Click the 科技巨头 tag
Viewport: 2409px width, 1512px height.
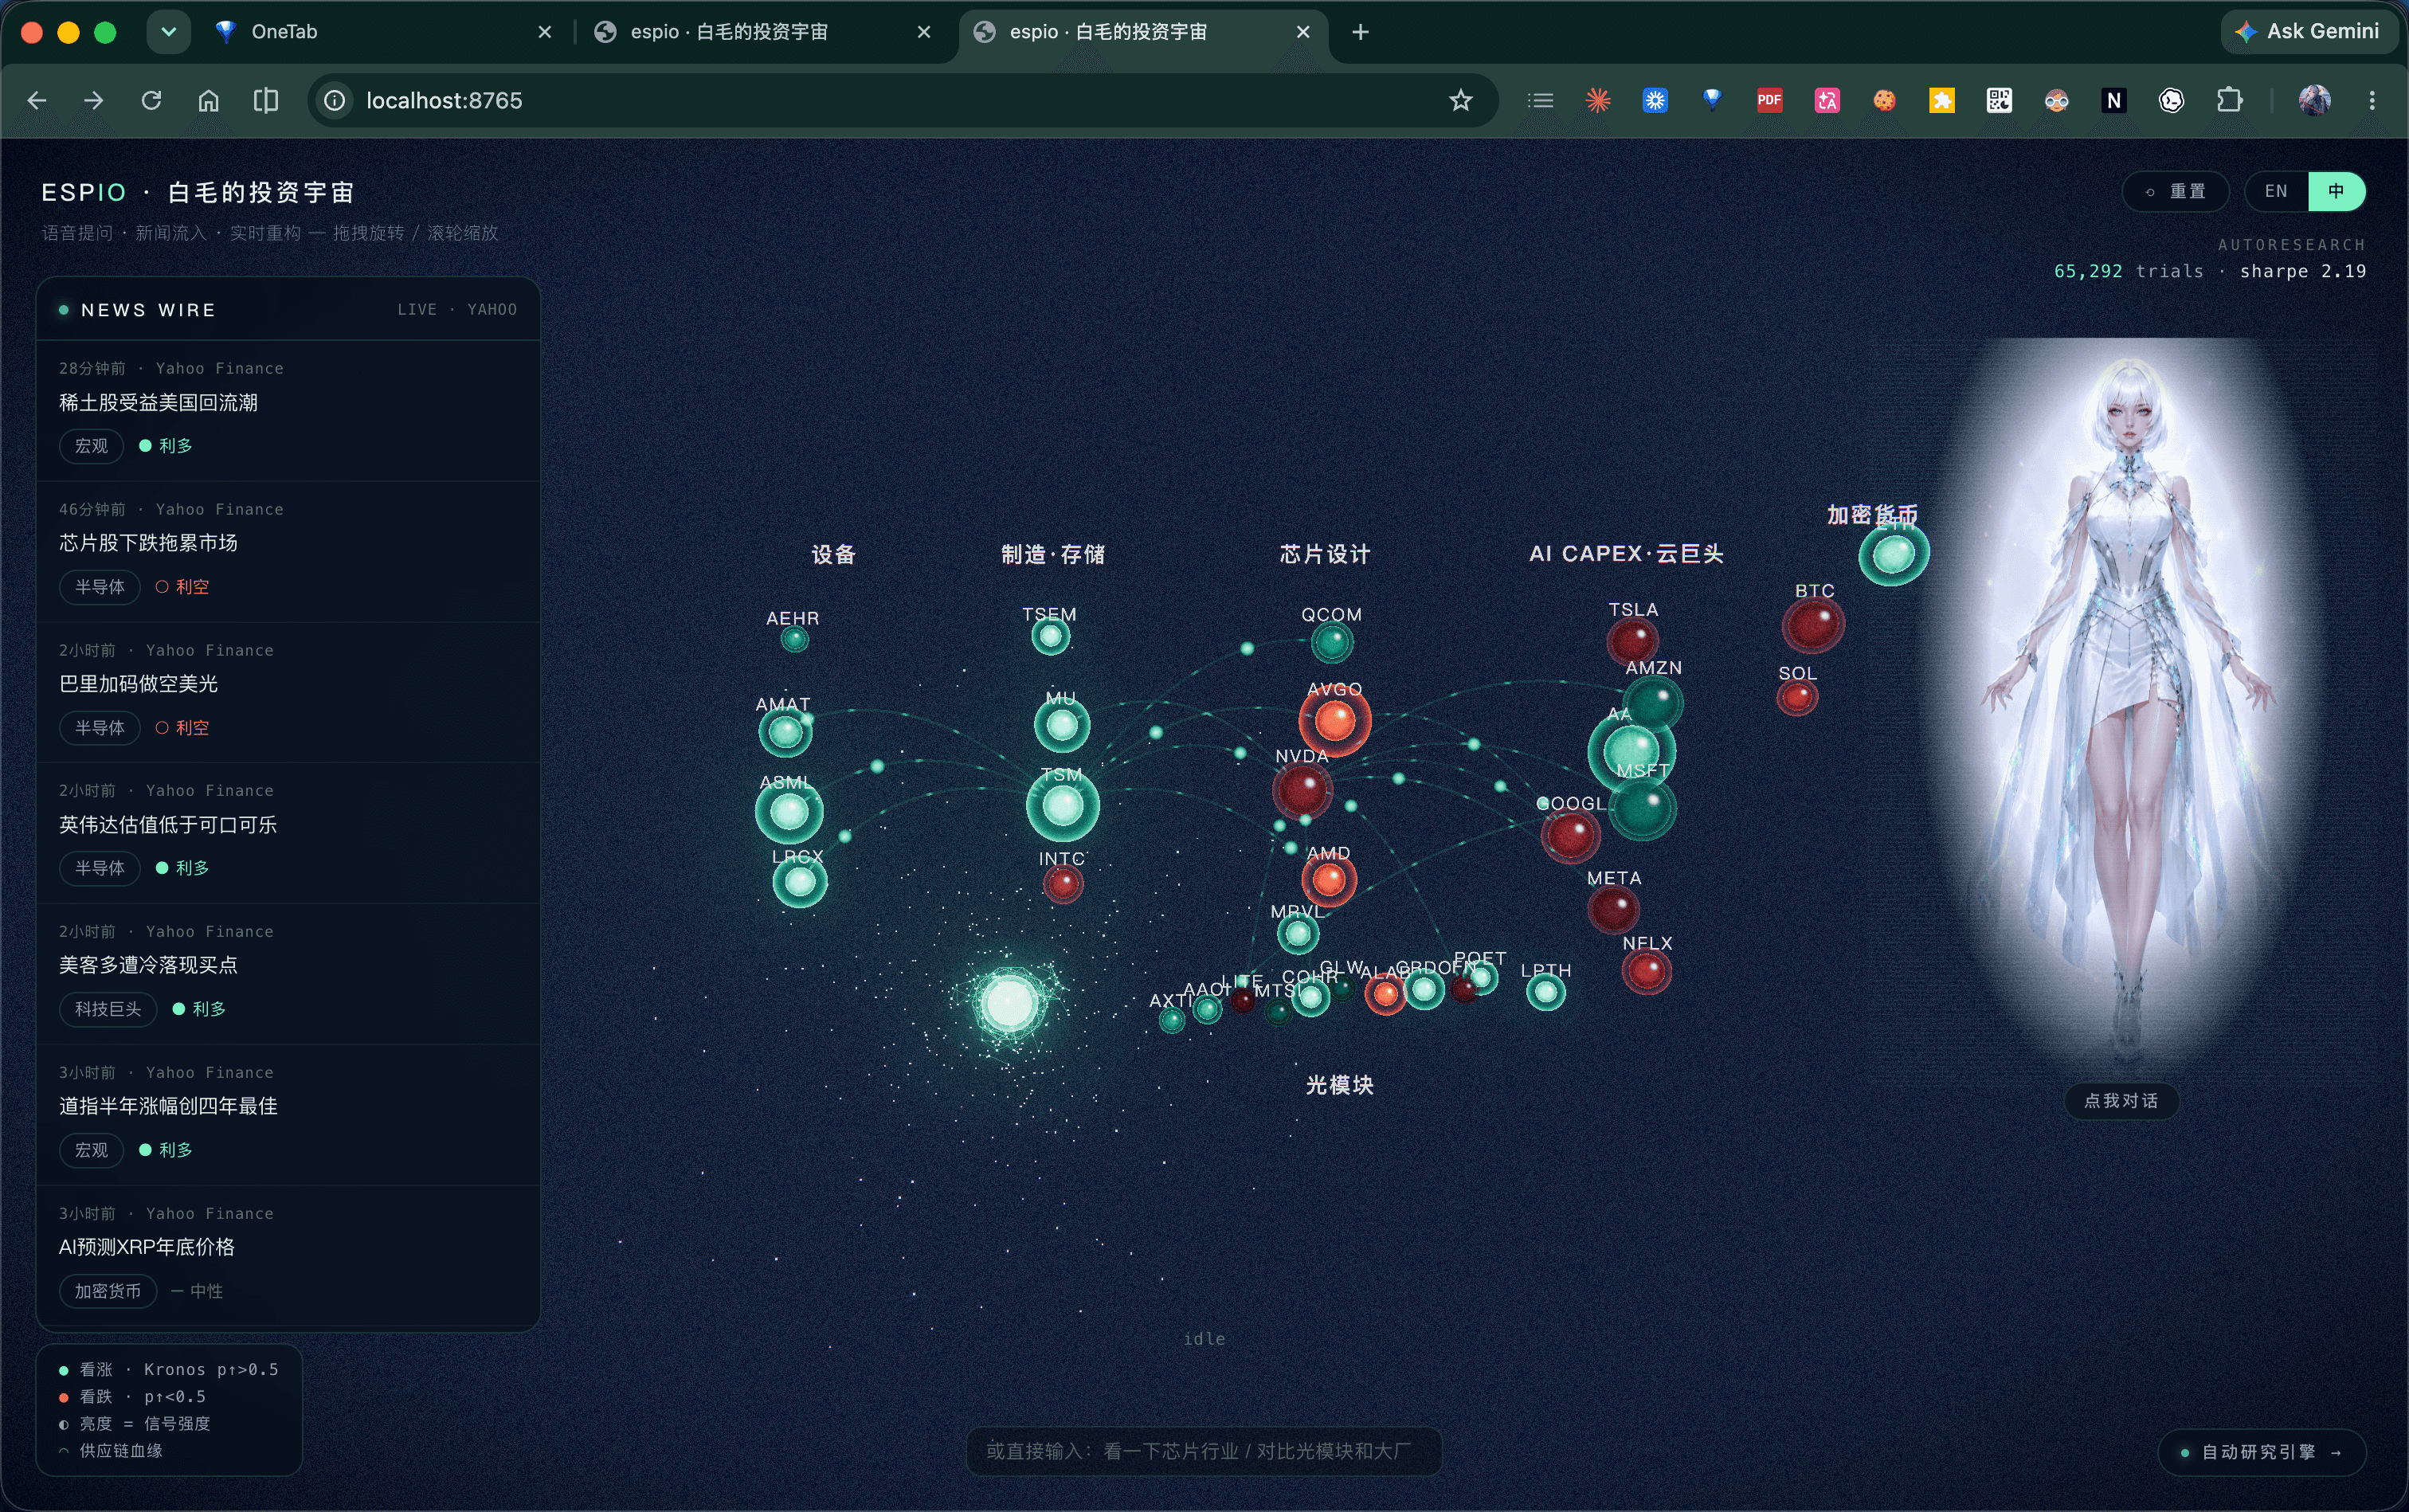tap(108, 1009)
